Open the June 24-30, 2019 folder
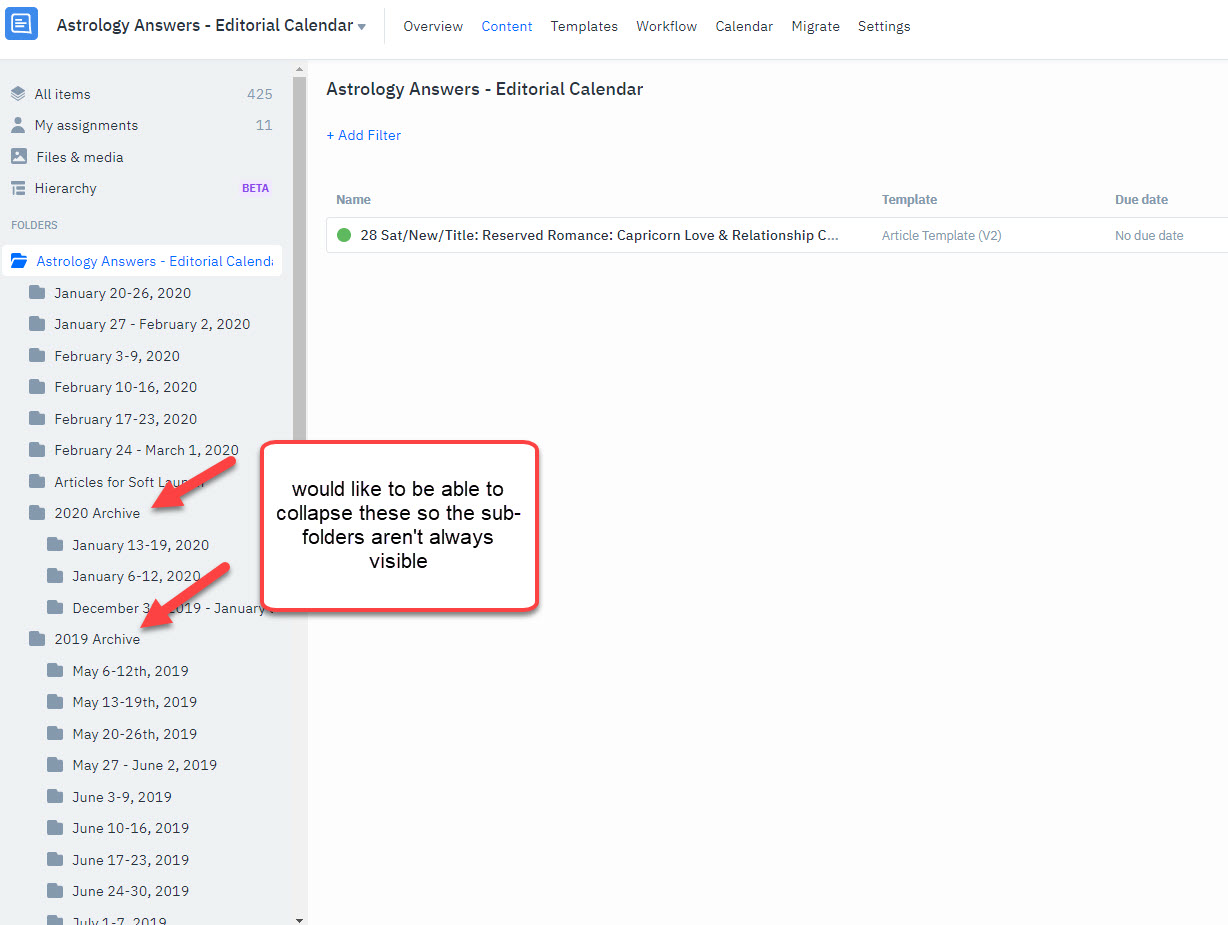This screenshot has width=1228, height=925. click(130, 891)
